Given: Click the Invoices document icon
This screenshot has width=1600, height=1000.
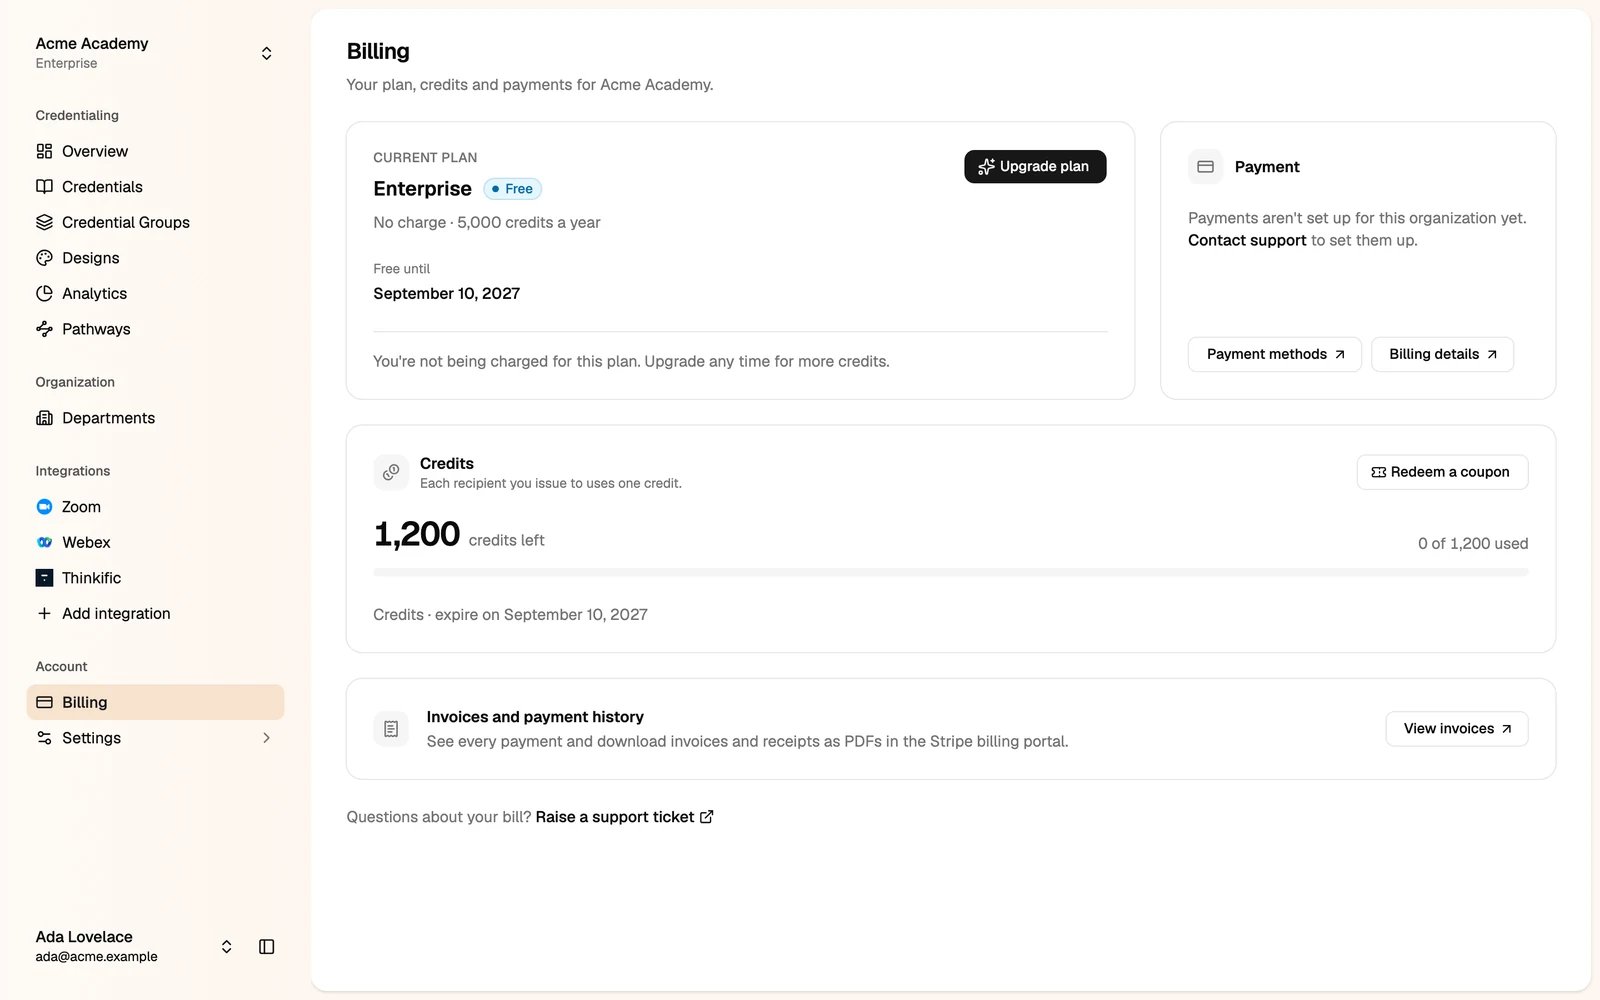Looking at the screenshot, I should click(391, 729).
